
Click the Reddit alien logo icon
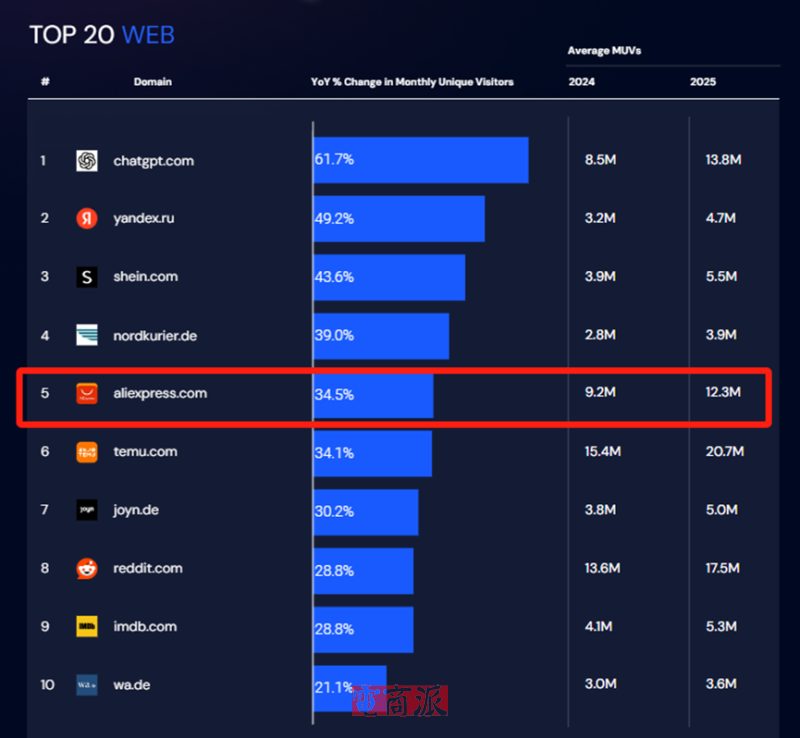click(87, 568)
